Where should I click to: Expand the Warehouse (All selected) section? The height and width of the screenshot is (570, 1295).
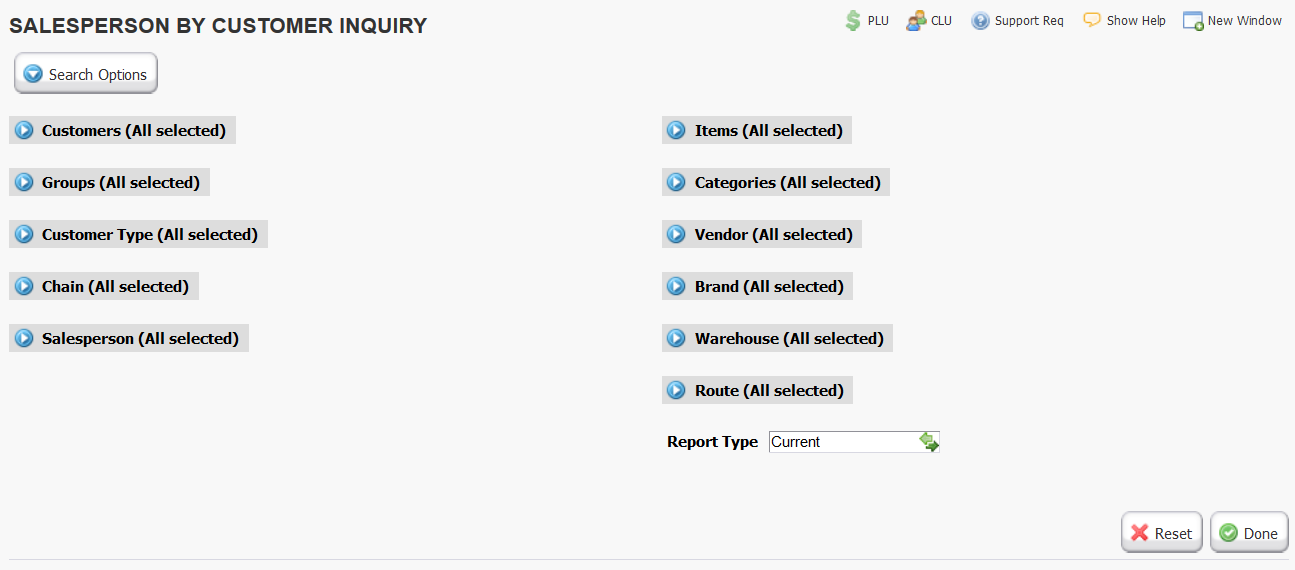[777, 339]
